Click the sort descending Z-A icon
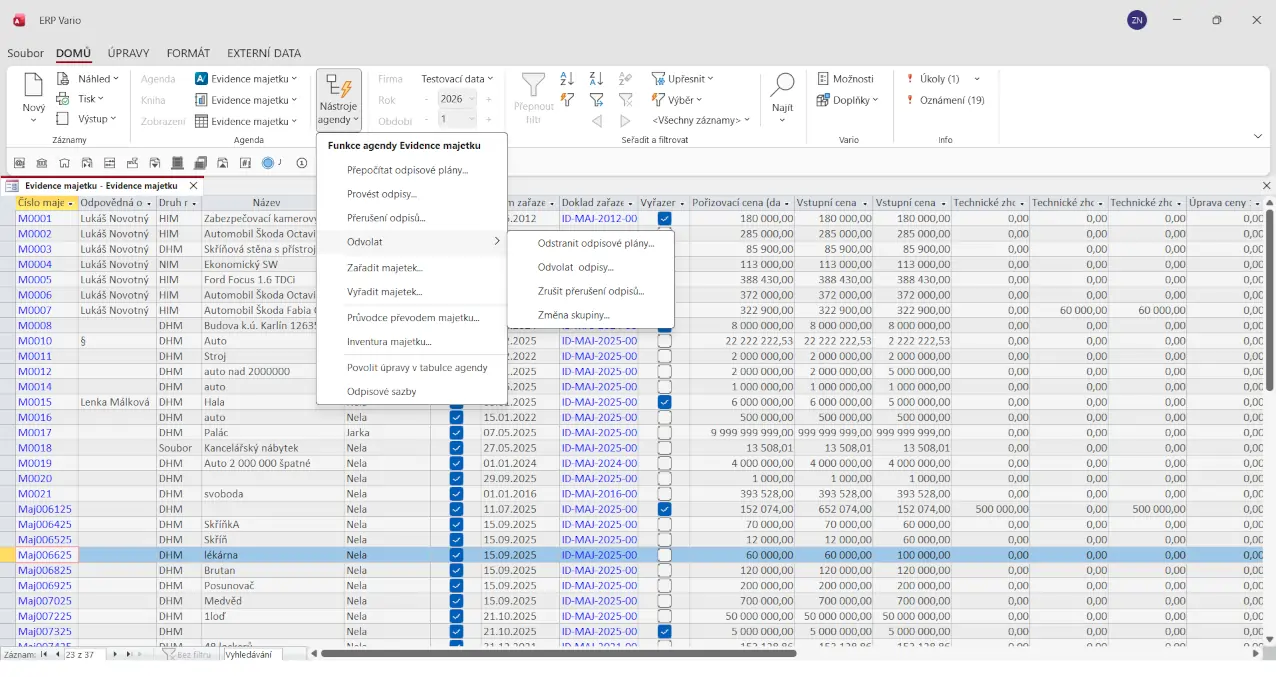The width and height of the screenshot is (1276, 677). pyautogui.click(x=596, y=79)
